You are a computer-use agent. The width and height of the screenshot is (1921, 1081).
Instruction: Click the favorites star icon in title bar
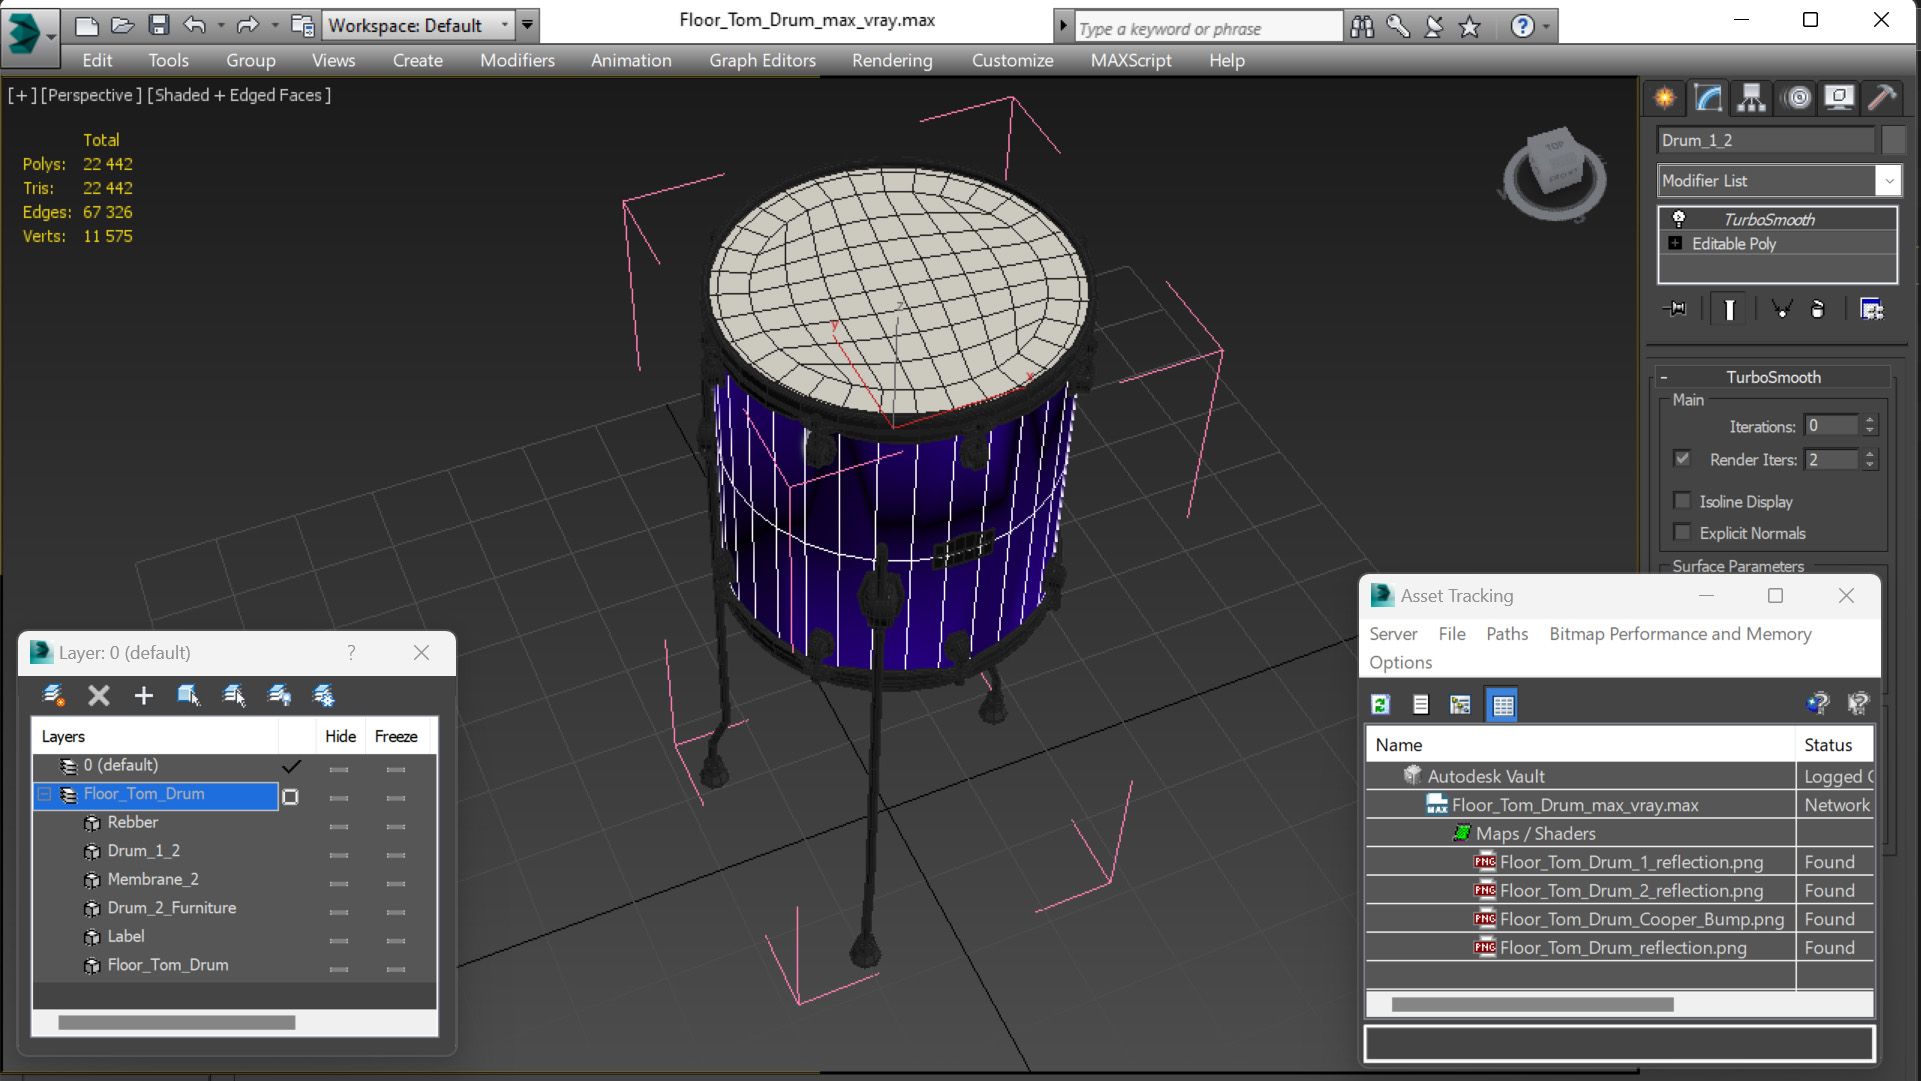(1469, 27)
